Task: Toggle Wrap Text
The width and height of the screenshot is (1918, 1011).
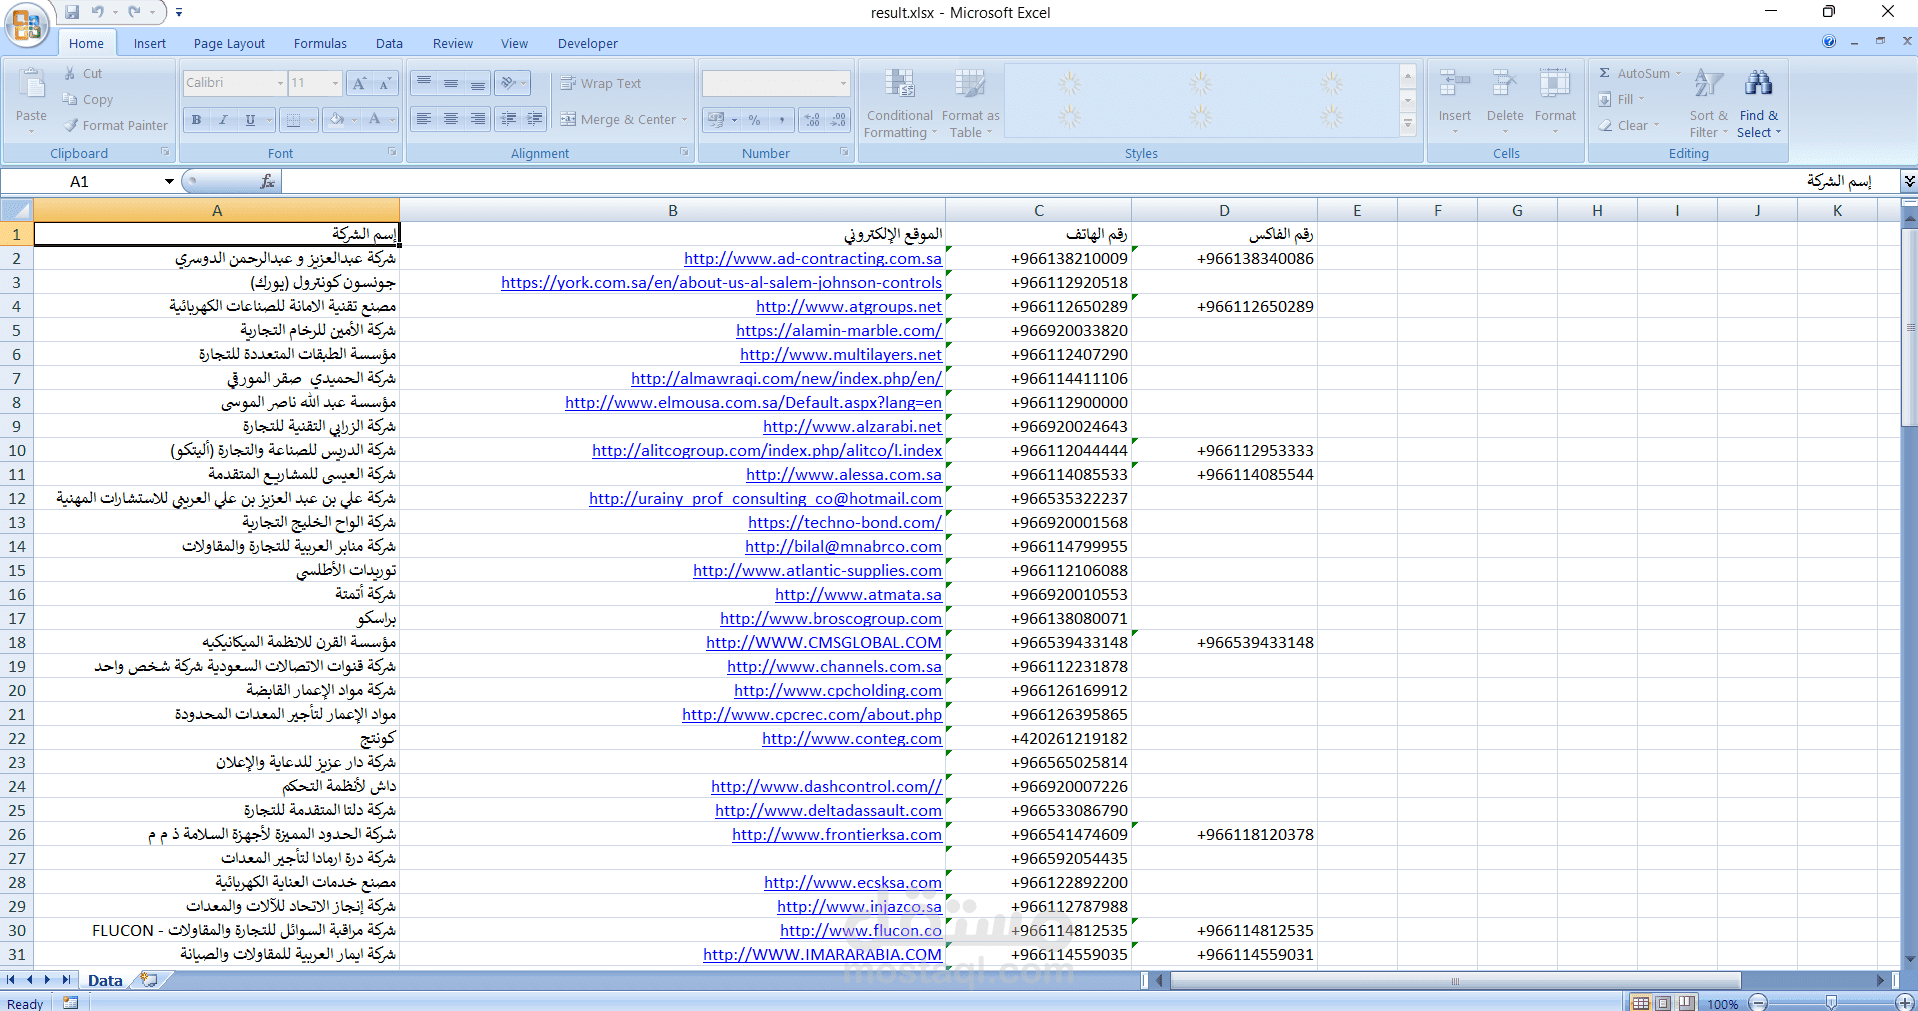Action: [x=601, y=83]
